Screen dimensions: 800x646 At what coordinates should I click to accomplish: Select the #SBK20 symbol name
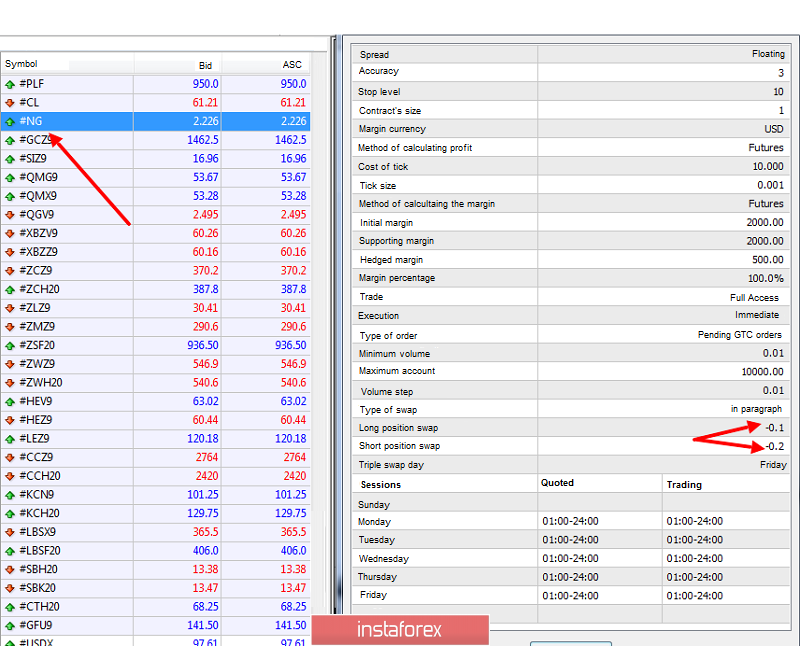[x=38, y=588]
